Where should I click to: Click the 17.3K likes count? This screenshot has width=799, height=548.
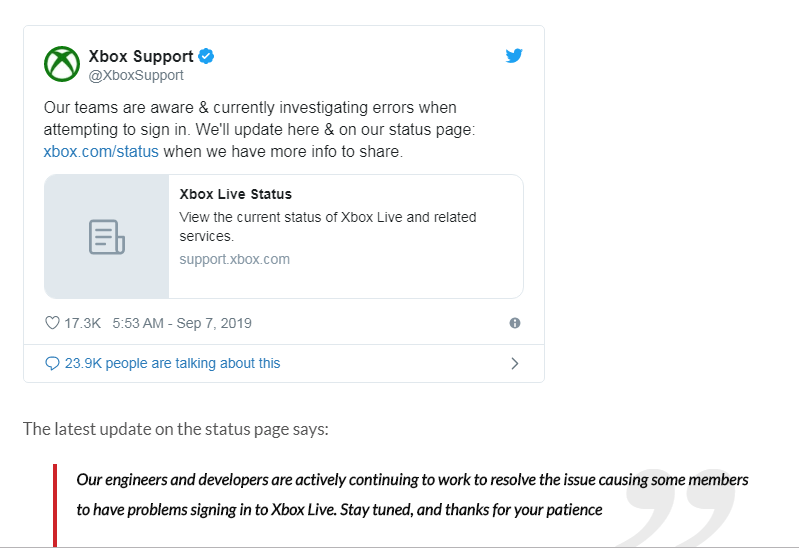(83, 323)
